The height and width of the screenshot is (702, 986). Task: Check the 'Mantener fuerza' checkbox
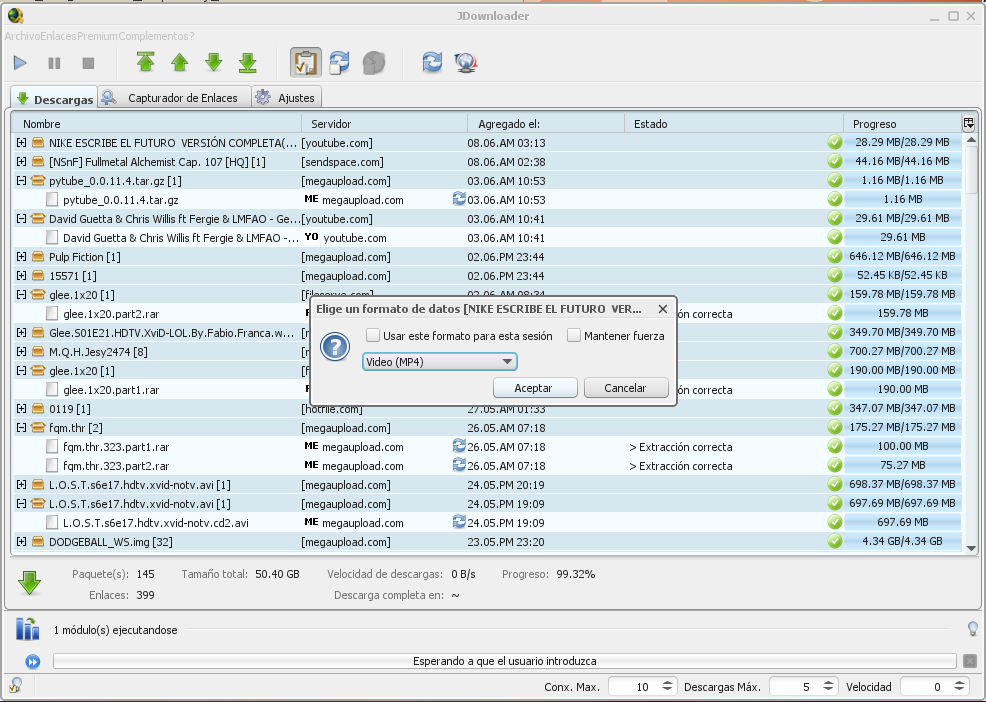point(573,335)
